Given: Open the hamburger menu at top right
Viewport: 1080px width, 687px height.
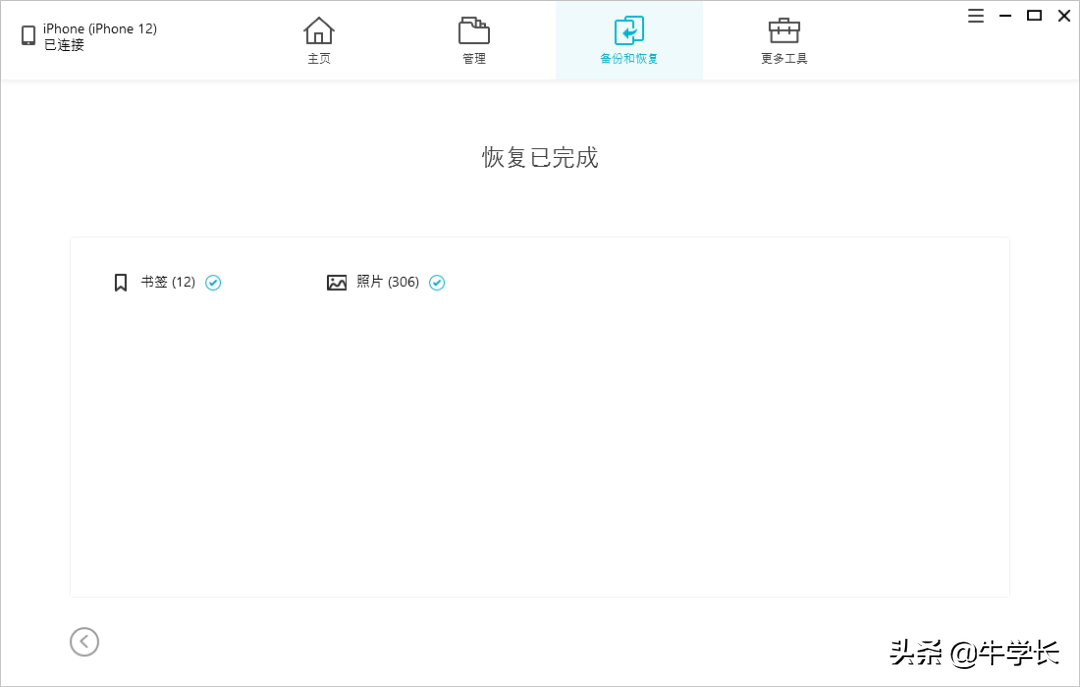Looking at the screenshot, I should pyautogui.click(x=975, y=15).
